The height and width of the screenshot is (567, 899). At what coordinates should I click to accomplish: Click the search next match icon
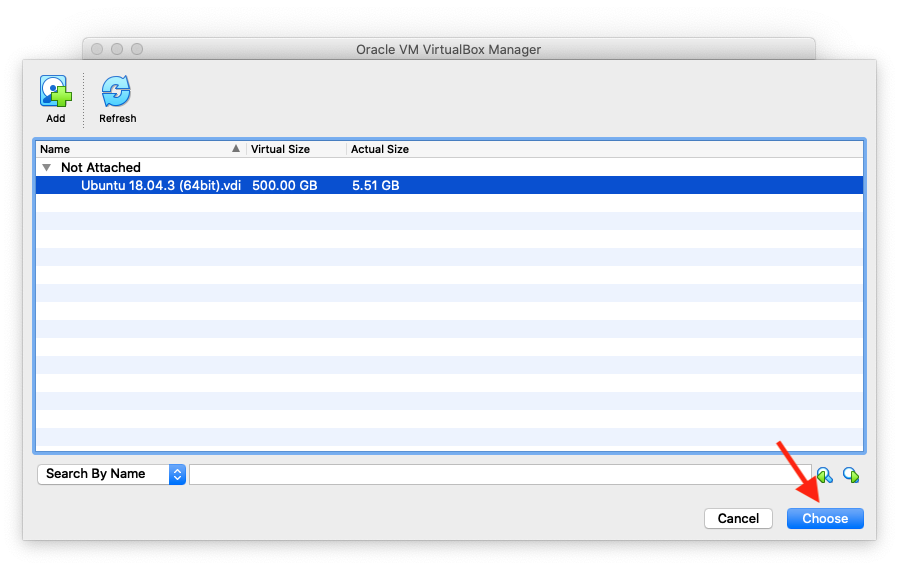coord(851,474)
